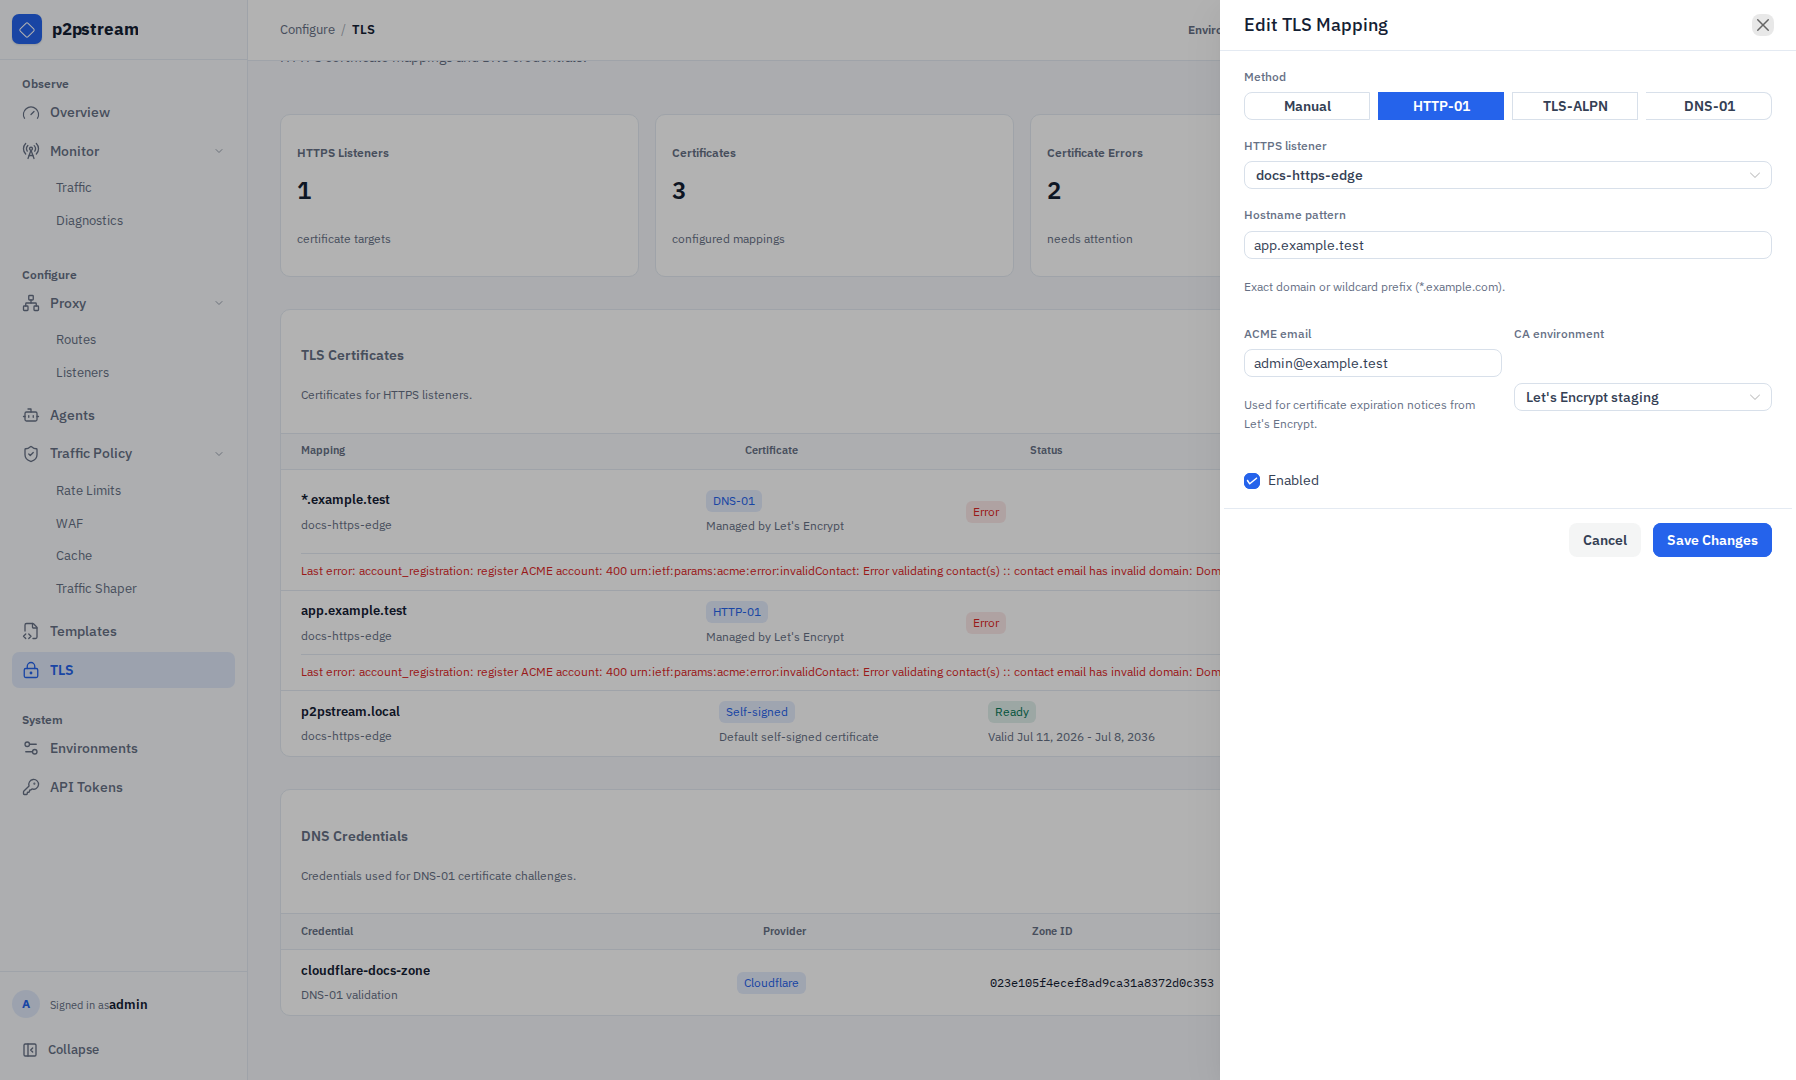Click the cloudflare-docs-zone credential name
Viewport: 1796px width, 1080px height.
365,970
